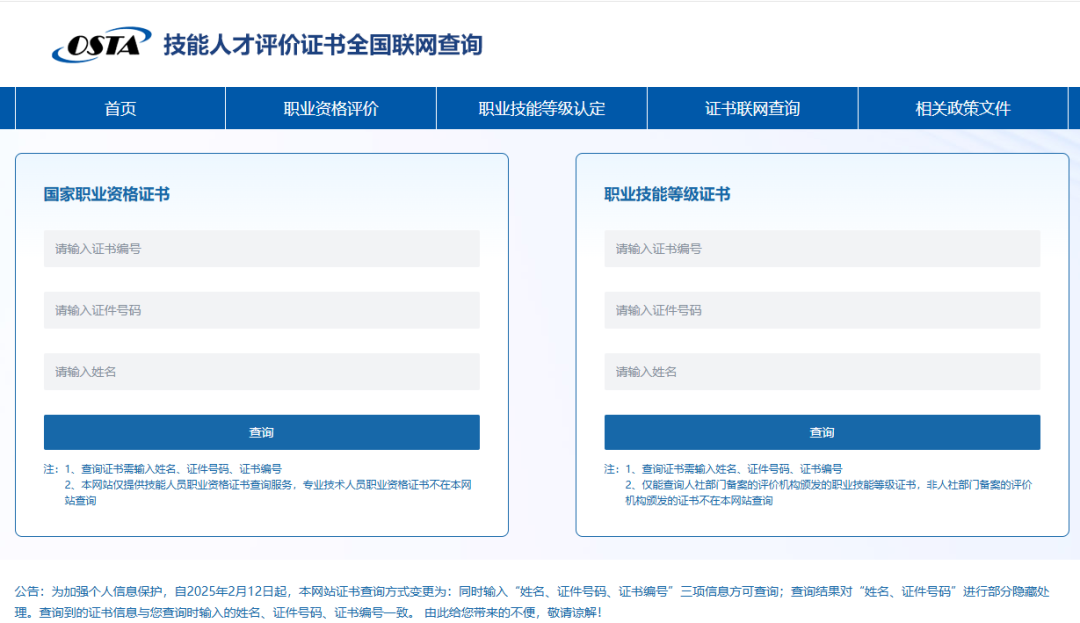1080x623 pixels.
Task: Click the 查询 button under 职业技能等级证书
Action: [x=822, y=432]
